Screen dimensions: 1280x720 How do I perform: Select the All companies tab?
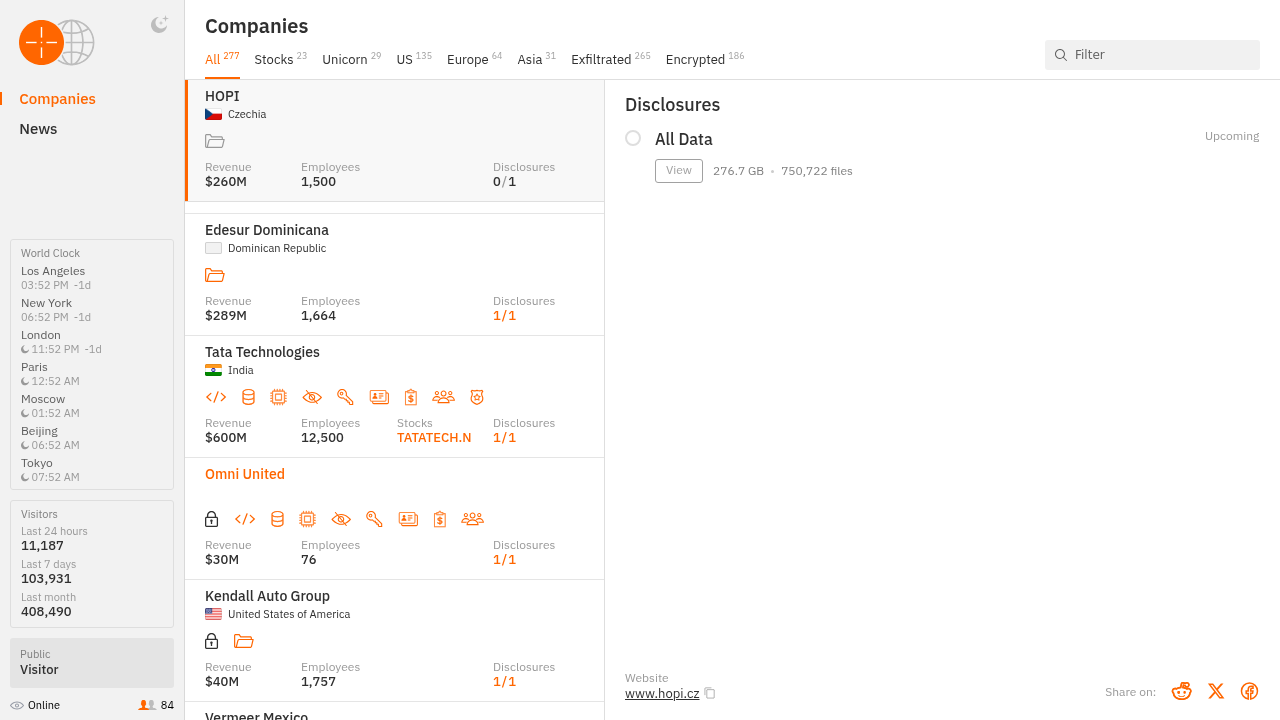point(222,59)
